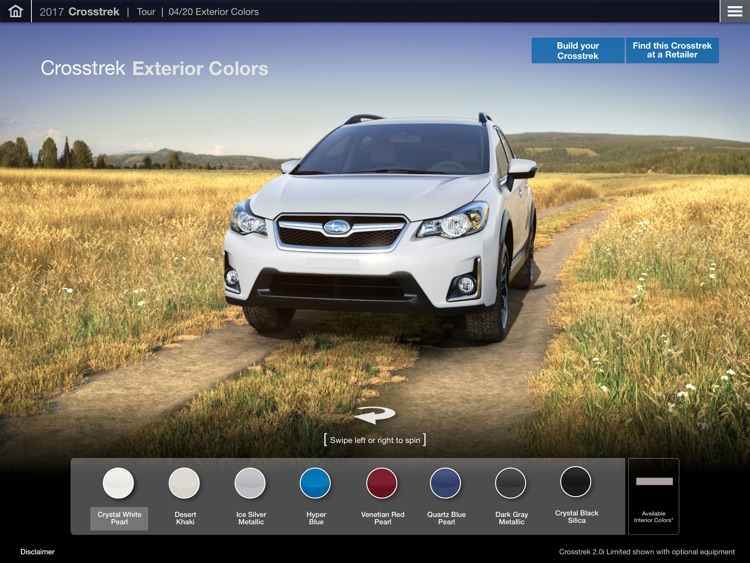Pick the Hyper Blue swatch
The image size is (750, 563).
(x=315, y=483)
